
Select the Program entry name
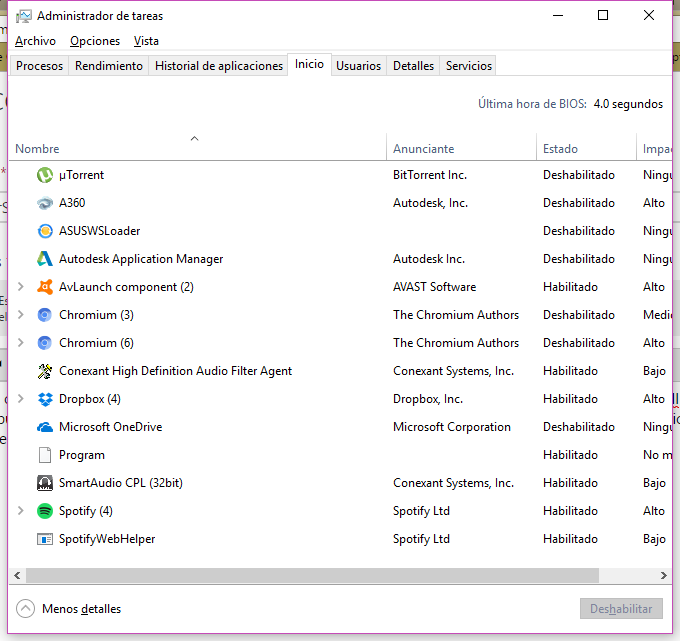click(x=82, y=455)
